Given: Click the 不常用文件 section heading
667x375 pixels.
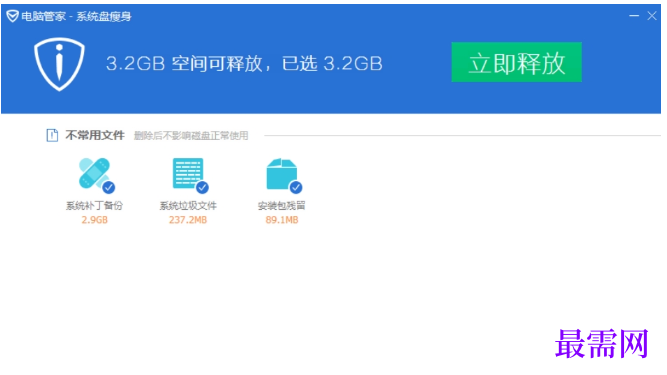Looking at the screenshot, I should 95,135.
